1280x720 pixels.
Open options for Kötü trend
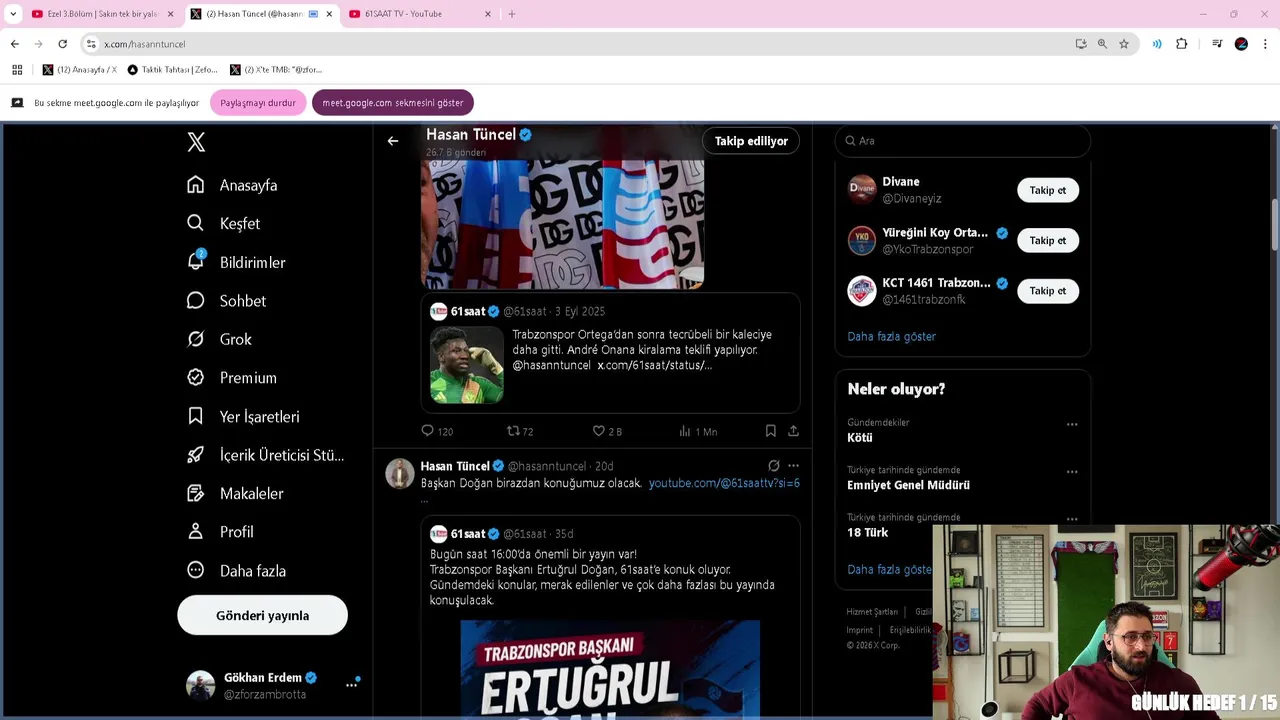(x=1072, y=424)
